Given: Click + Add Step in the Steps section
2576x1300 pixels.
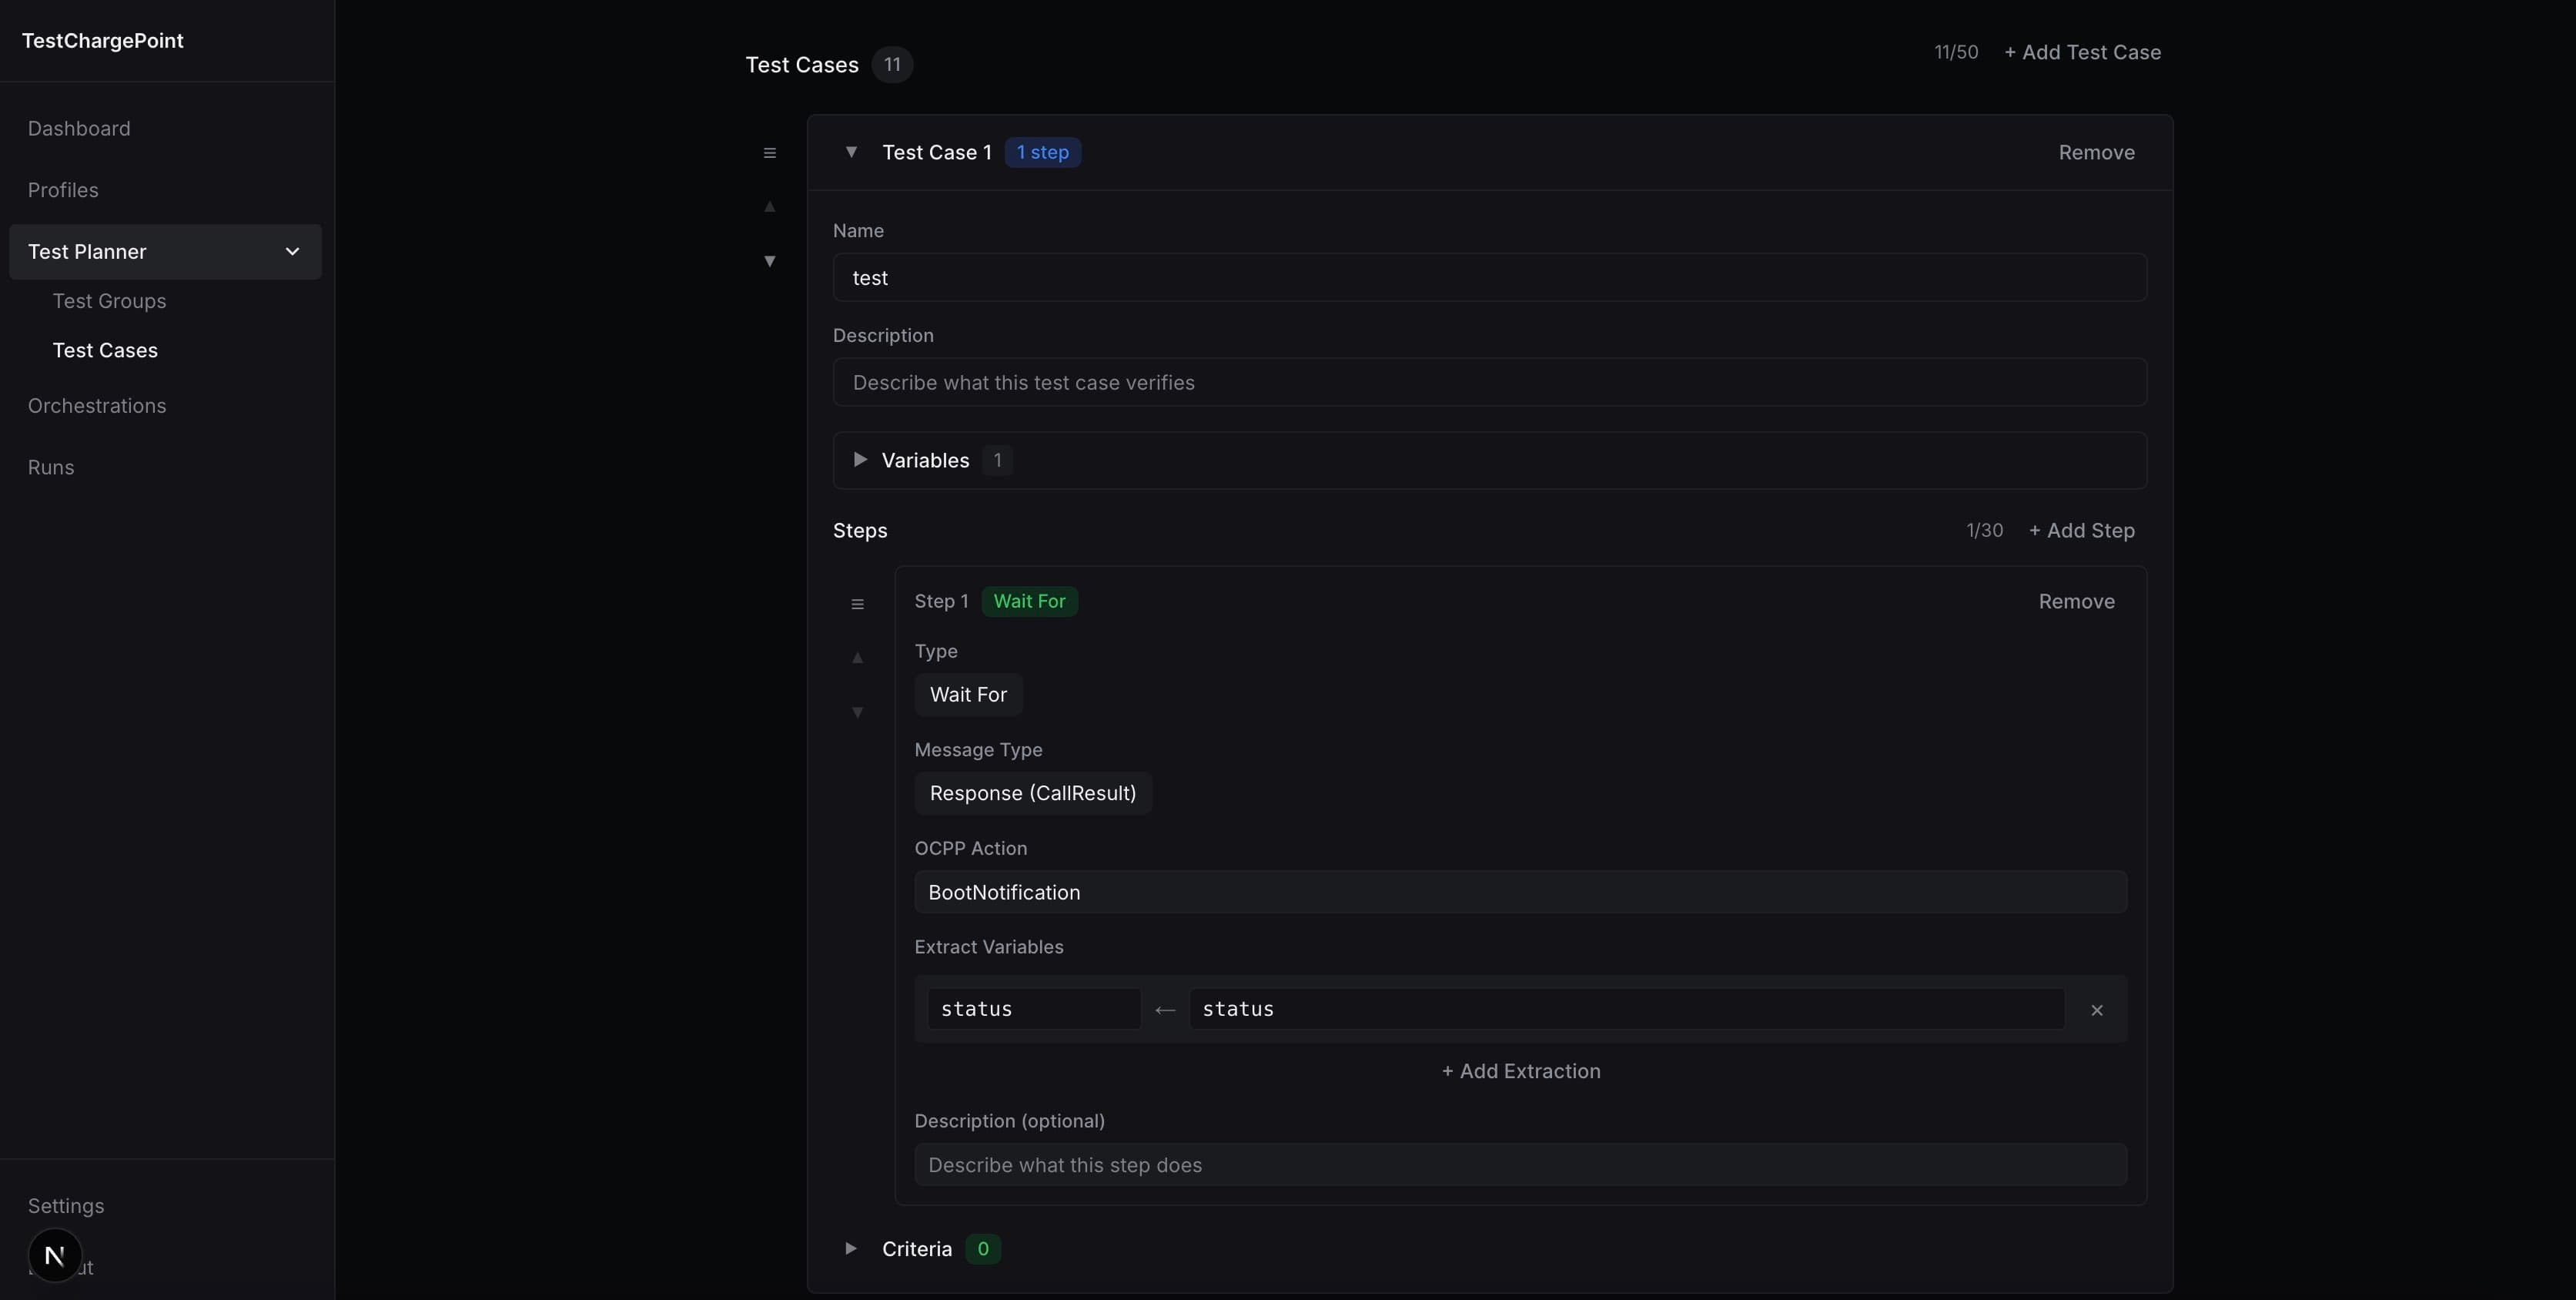Looking at the screenshot, I should (2080, 530).
